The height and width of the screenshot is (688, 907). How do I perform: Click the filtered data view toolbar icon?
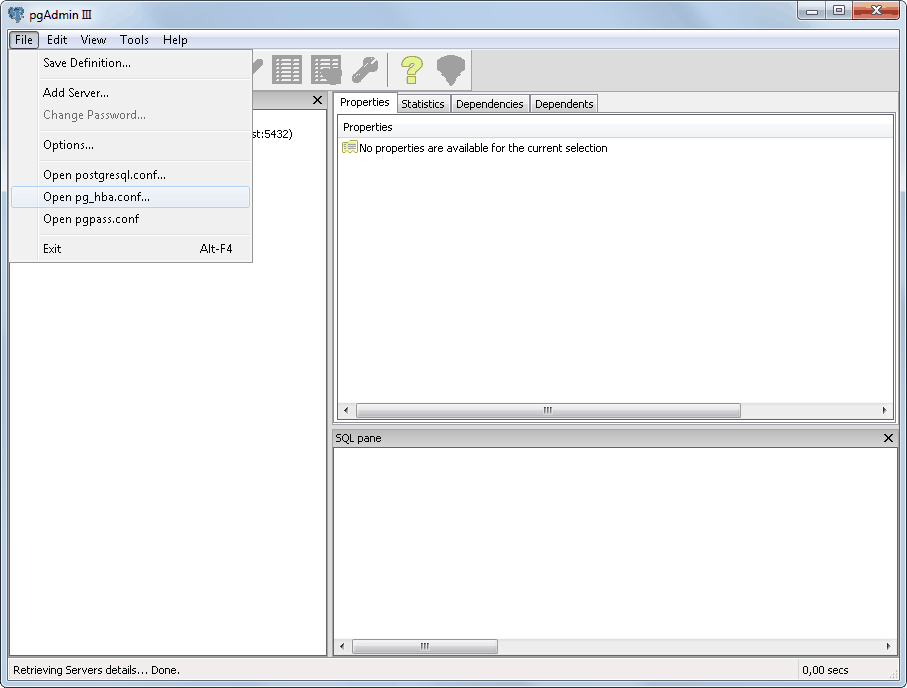[326, 70]
